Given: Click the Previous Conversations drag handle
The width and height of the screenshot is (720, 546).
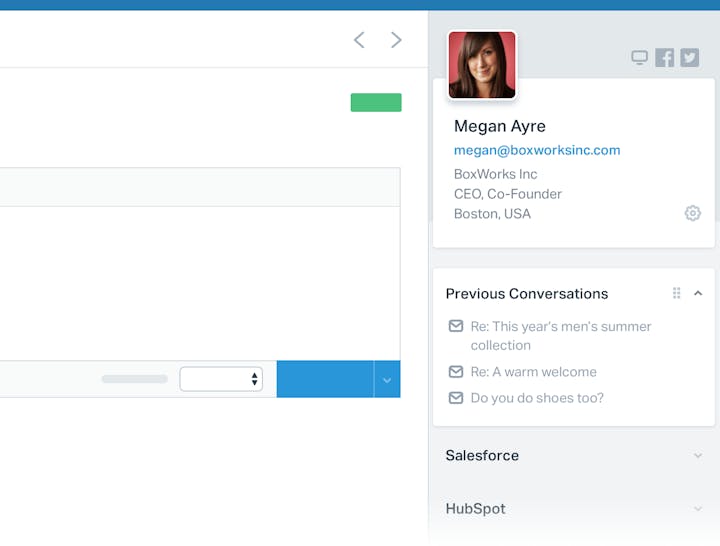Looking at the screenshot, I should tap(676, 293).
